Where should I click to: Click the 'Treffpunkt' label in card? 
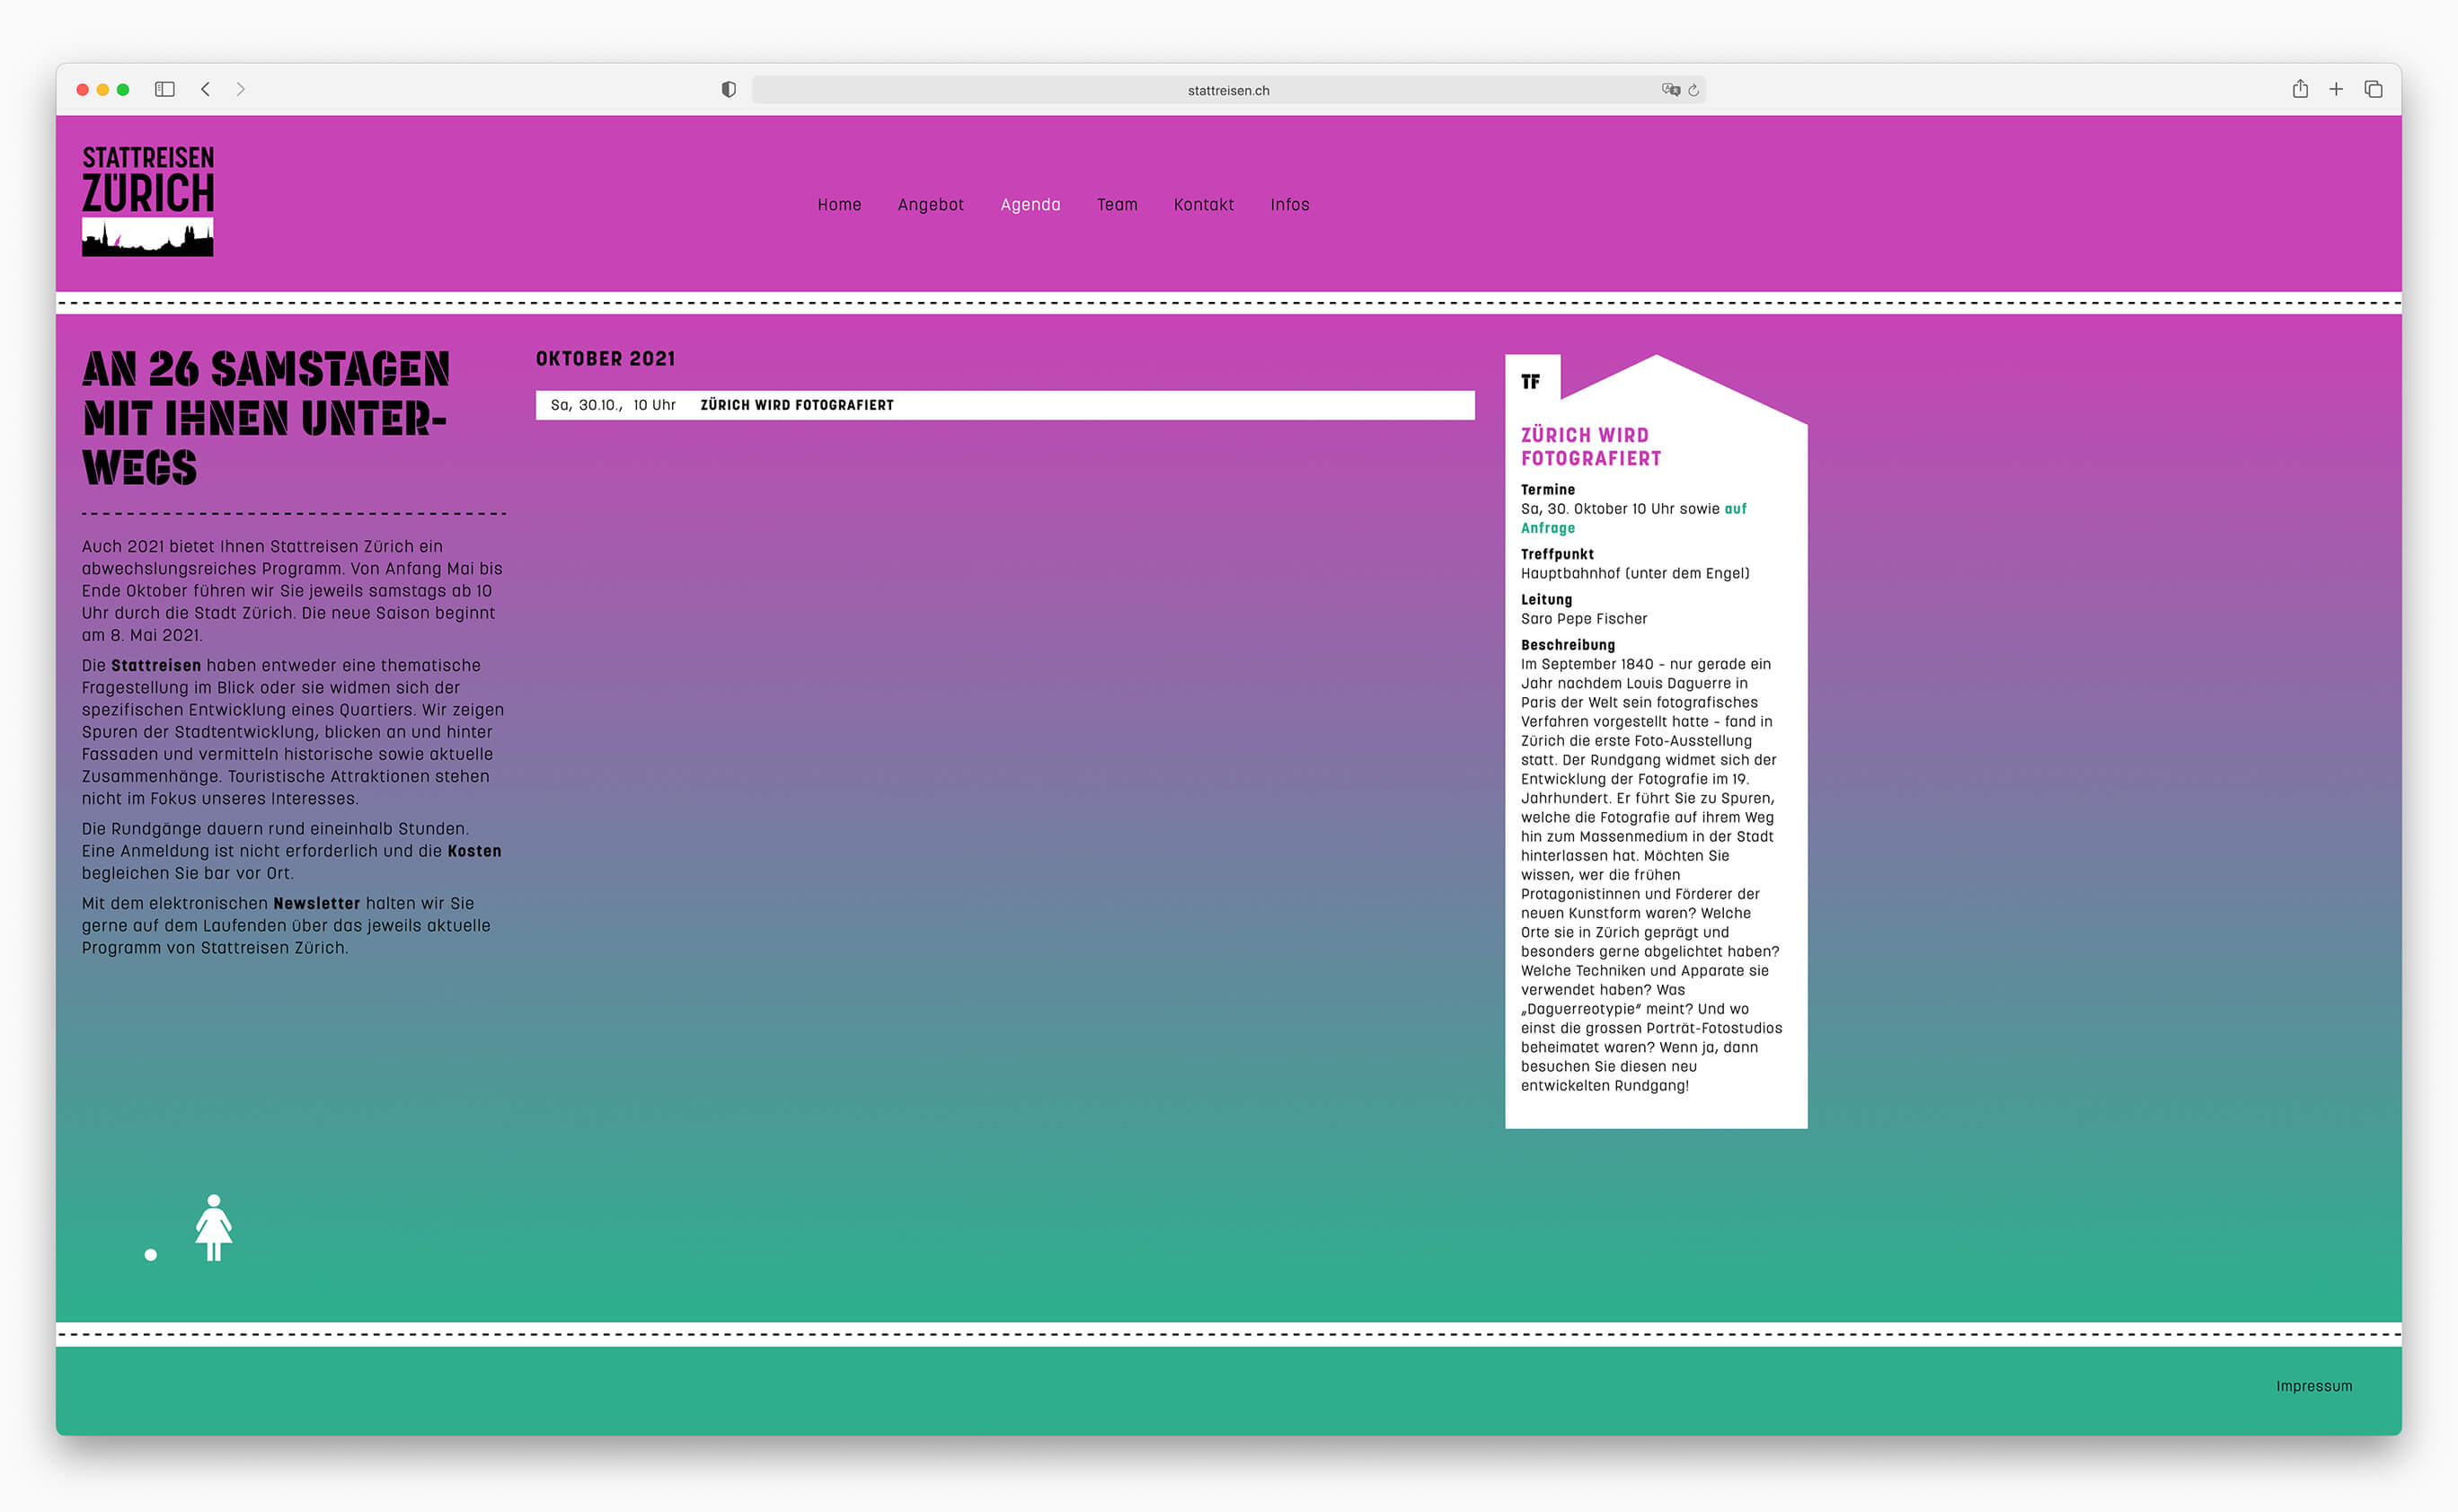point(1557,554)
